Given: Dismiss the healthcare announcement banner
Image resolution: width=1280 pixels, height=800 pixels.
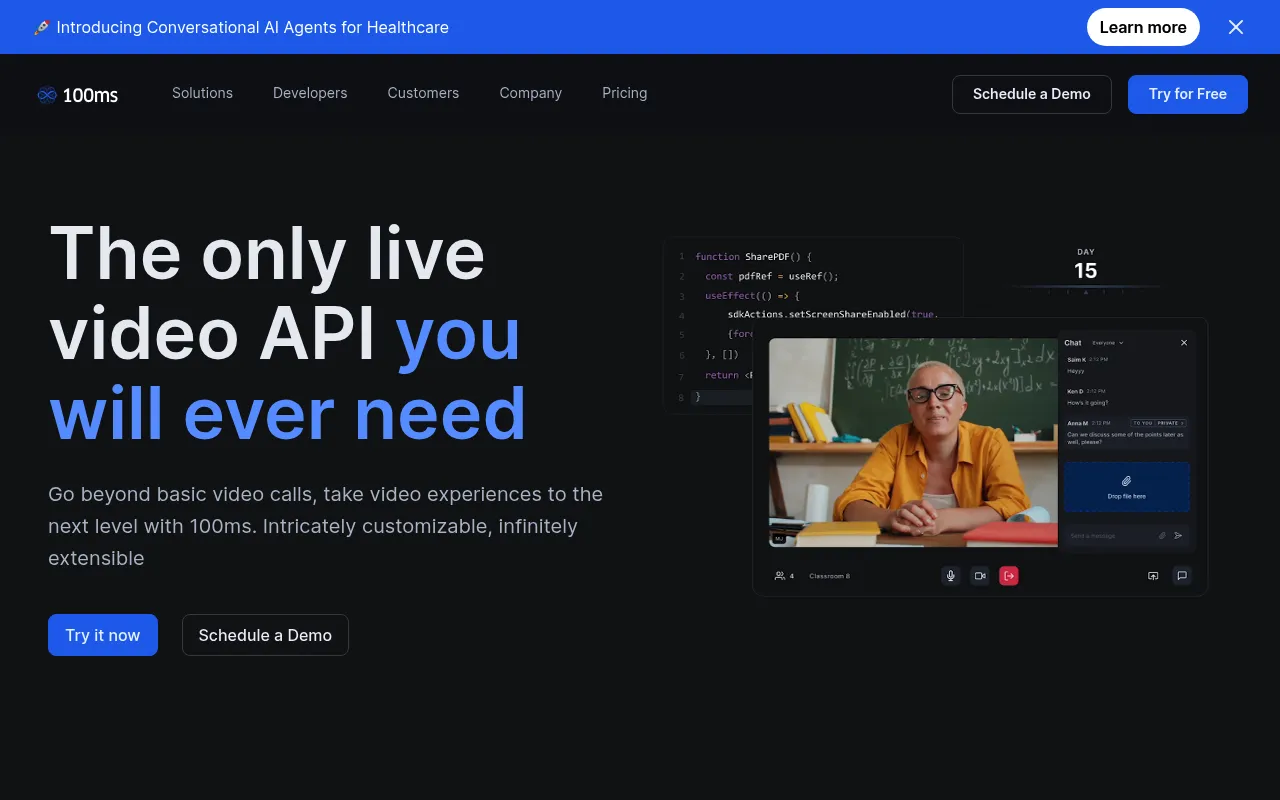Looking at the screenshot, I should [x=1236, y=27].
